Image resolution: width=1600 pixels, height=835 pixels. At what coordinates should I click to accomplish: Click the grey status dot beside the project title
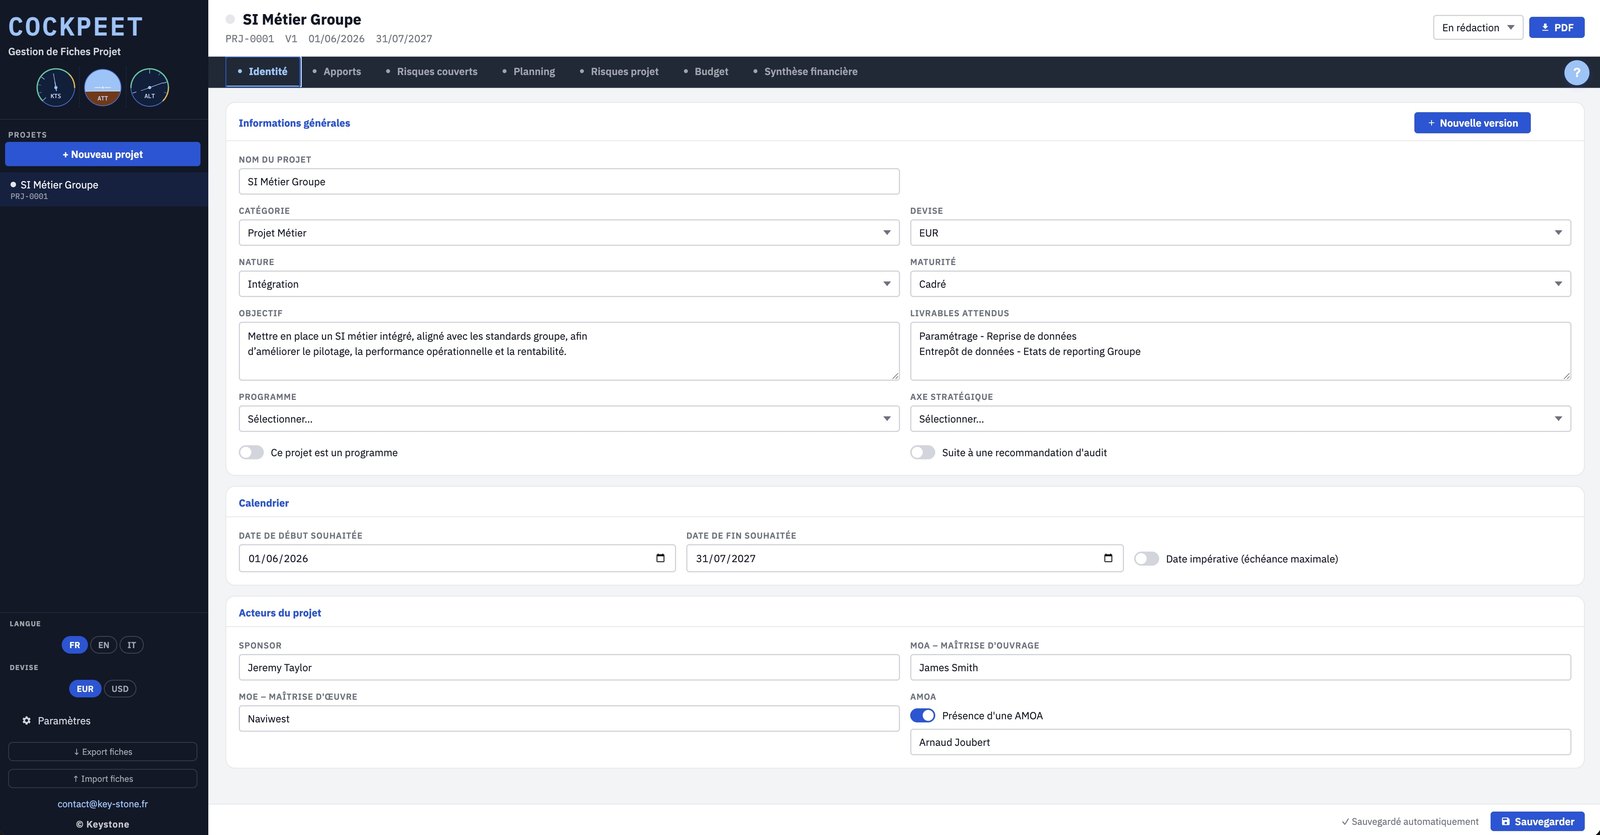[x=230, y=19]
